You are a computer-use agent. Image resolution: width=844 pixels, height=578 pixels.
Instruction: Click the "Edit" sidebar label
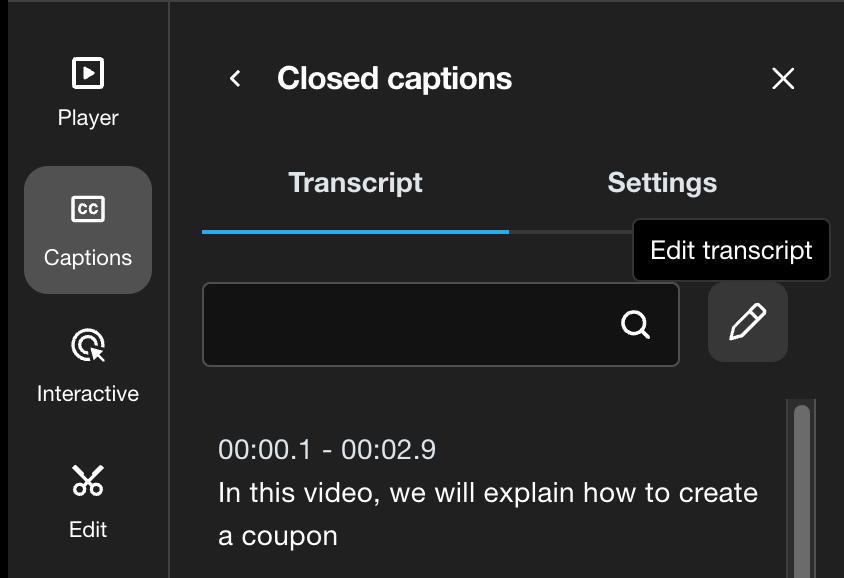click(x=88, y=530)
